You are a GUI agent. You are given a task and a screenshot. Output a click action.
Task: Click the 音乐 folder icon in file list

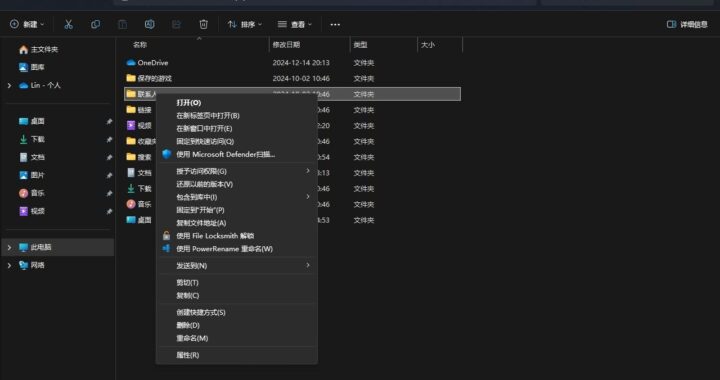(131, 204)
